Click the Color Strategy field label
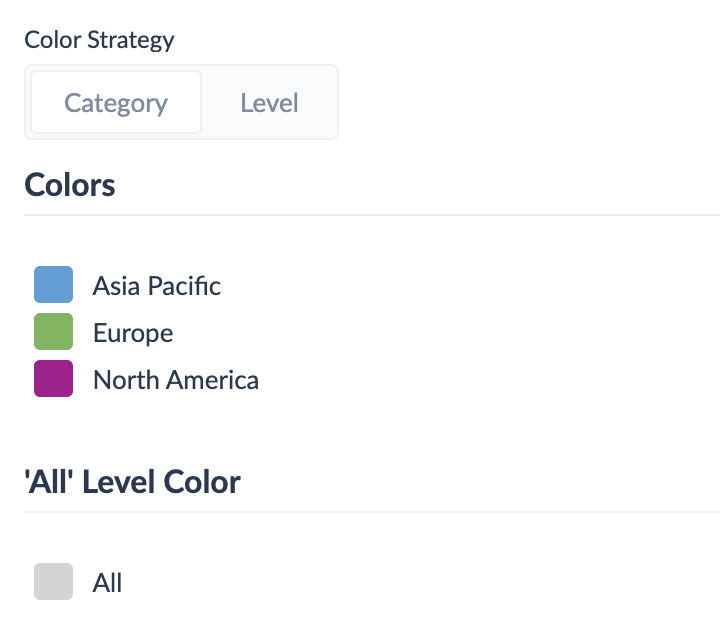 click(x=99, y=40)
